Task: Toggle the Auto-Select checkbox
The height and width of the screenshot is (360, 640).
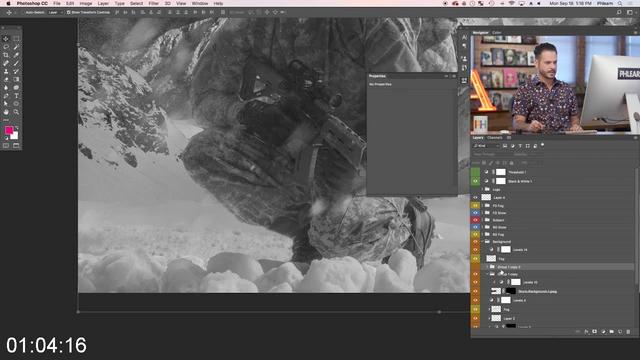Action: [x=22, y=12]
